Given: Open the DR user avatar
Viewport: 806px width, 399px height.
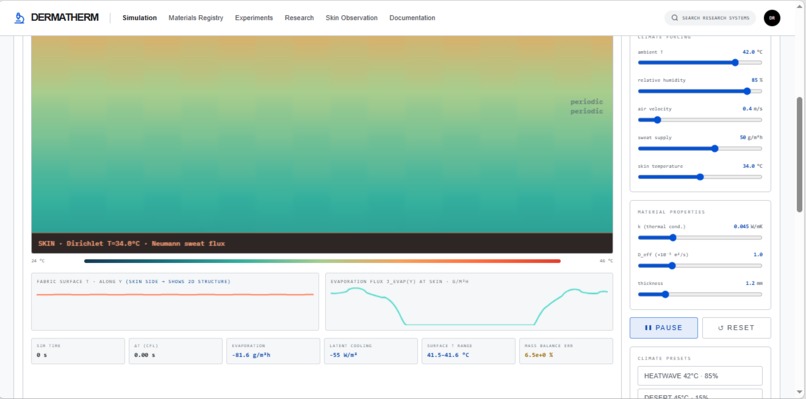Looking at the screenshot, I should pyautogui.click(x=772, y=18).
